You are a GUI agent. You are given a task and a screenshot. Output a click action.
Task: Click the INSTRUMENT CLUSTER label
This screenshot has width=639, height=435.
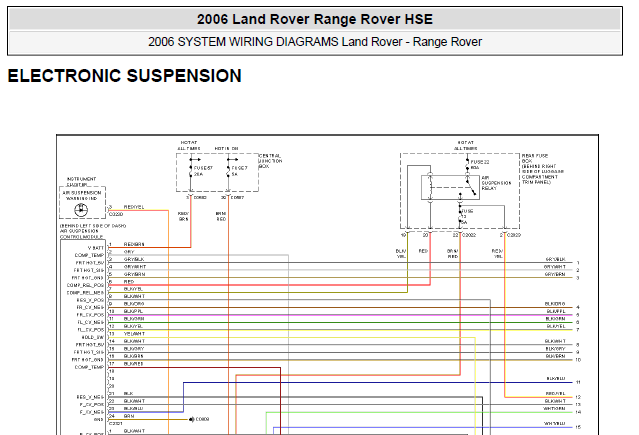[x=81, y=181]
